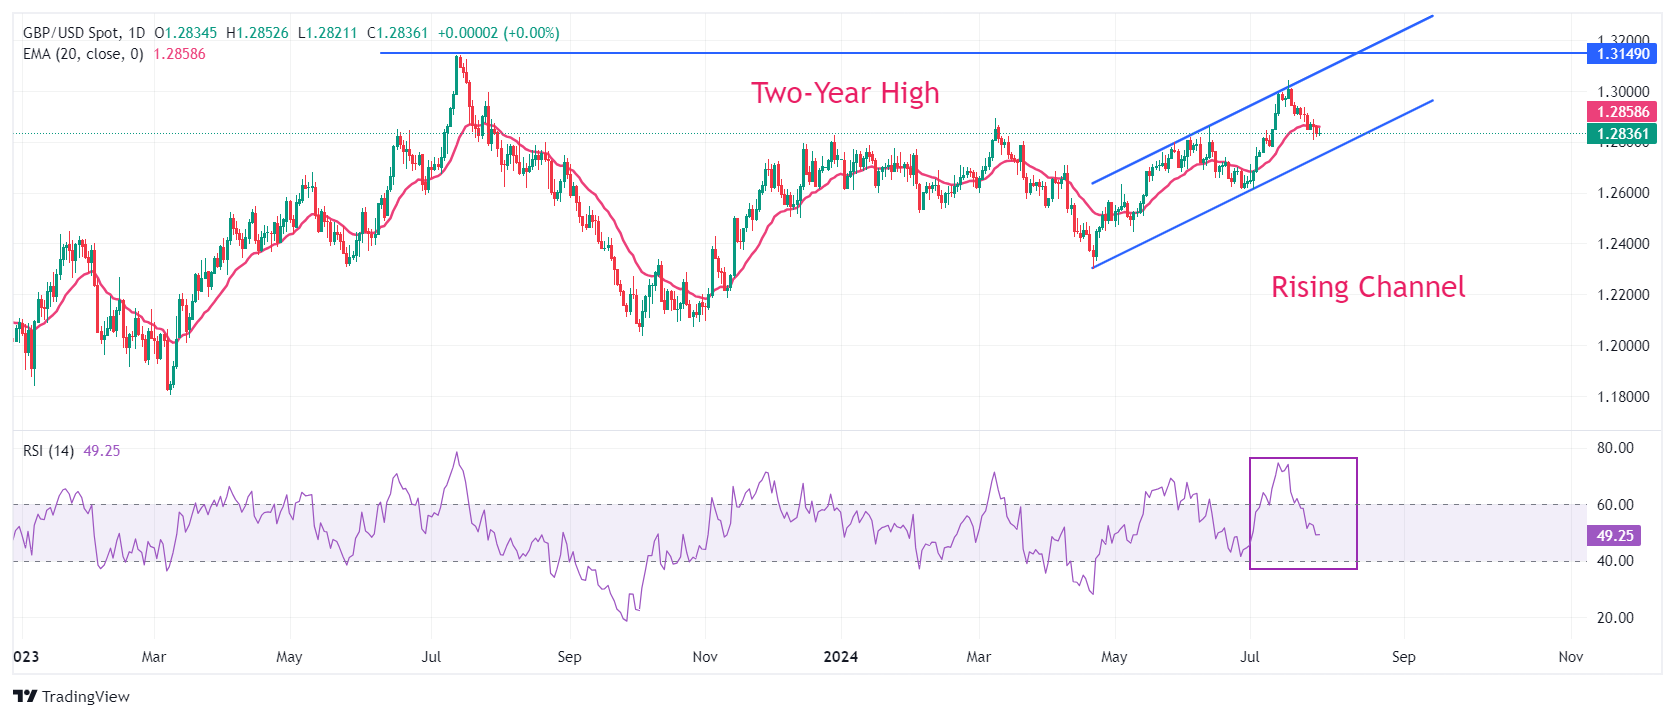Click the pink 1.28586 EMA price tag
The width and height of the screenshot is (1675, 718).
tap(1622, 112)
